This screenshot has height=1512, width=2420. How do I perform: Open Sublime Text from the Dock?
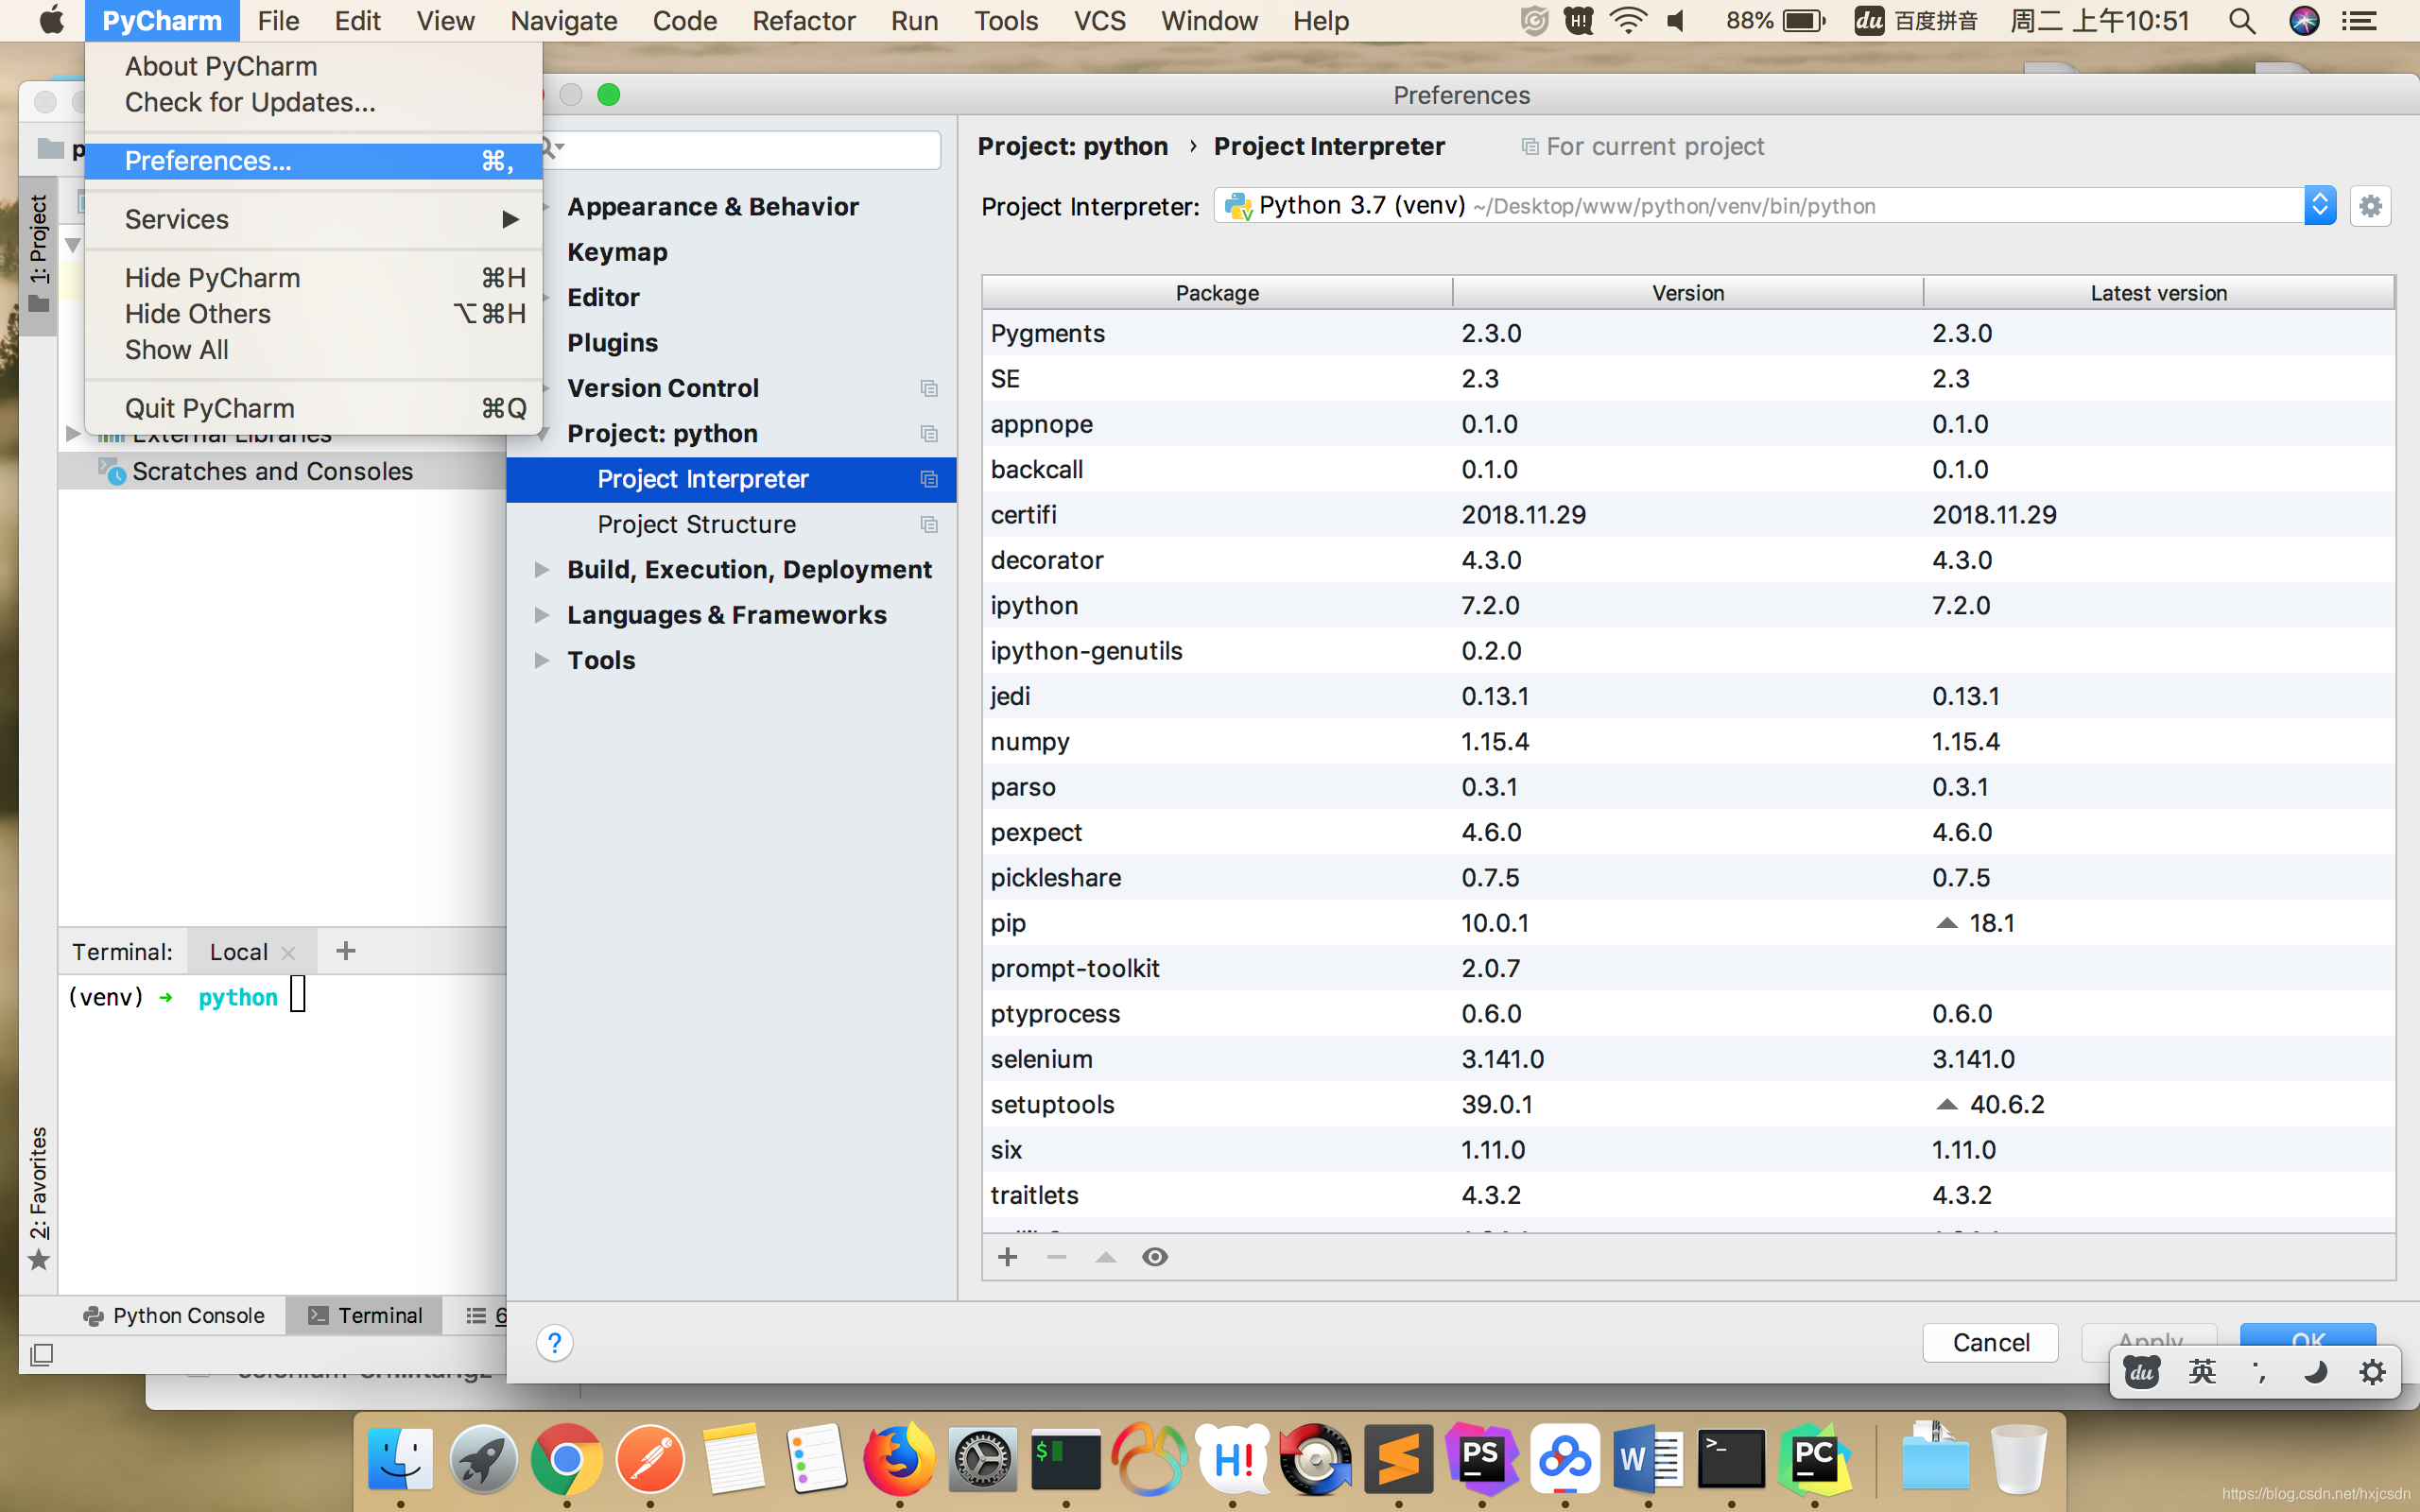(x=1398, y=1458)
